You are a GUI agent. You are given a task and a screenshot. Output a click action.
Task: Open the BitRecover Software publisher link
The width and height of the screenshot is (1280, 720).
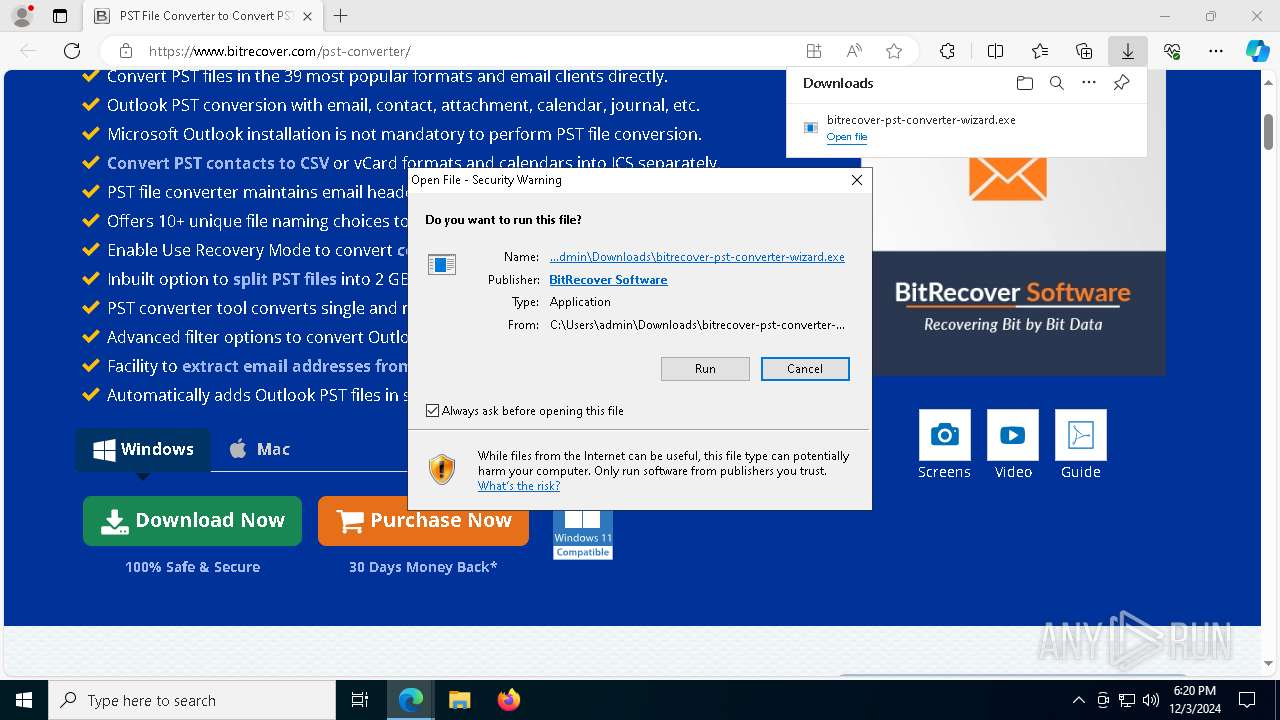(608, 280)
